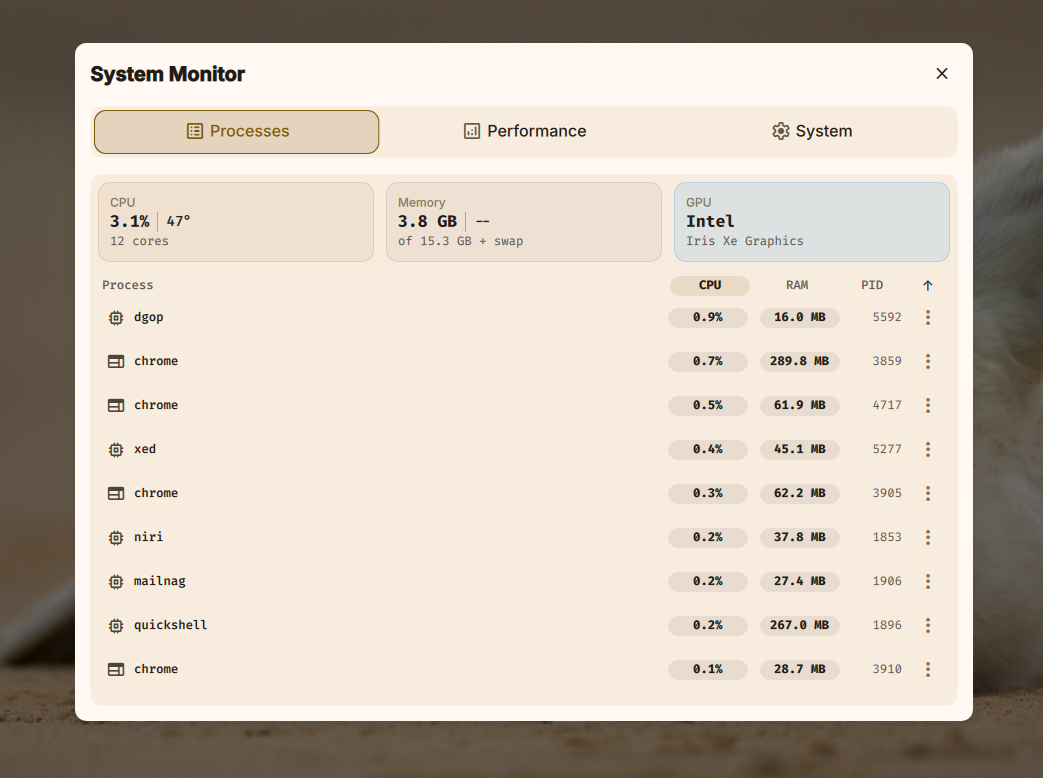Click the niri process chip icon
The width and height of the screenshot is (1043, 778).
pyautogui.click(x=116, y=537)
